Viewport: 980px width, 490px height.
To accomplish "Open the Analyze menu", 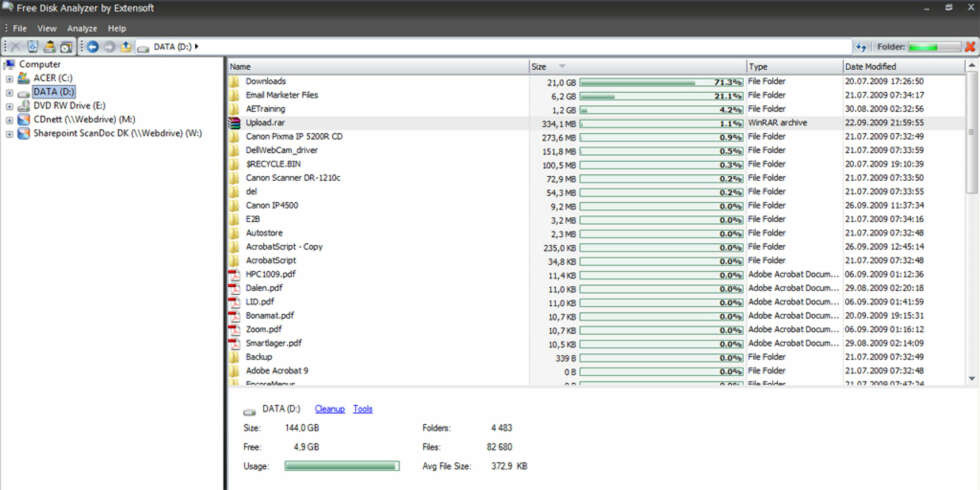I will [x=82, y=28].
